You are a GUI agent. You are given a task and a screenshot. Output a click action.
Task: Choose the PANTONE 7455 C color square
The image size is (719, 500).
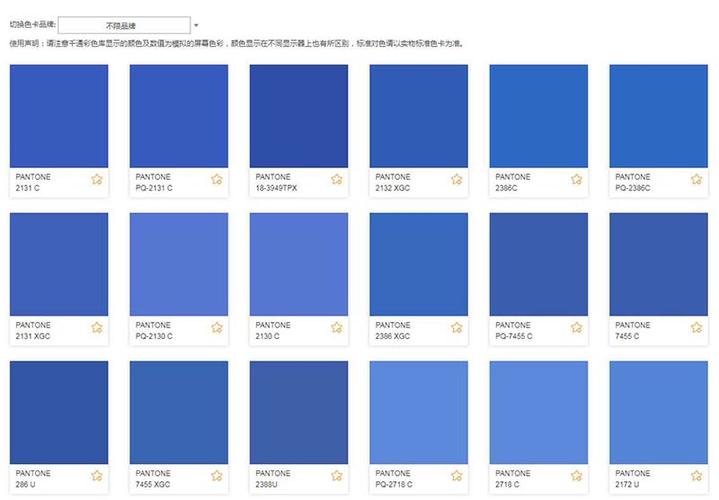tap(658, 264)
